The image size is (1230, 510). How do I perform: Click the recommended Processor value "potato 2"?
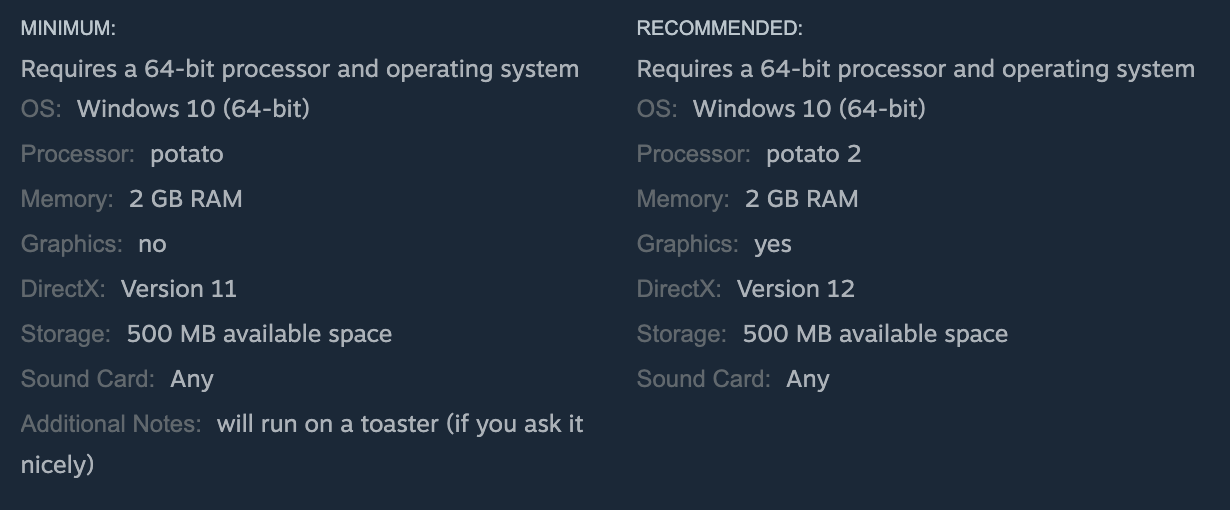coord(813,154)
